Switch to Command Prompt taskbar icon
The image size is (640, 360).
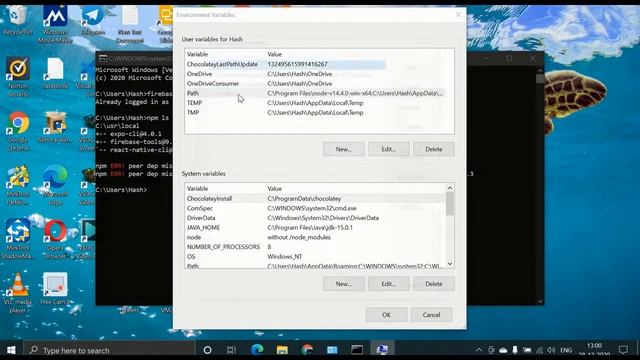coord(357,350)
